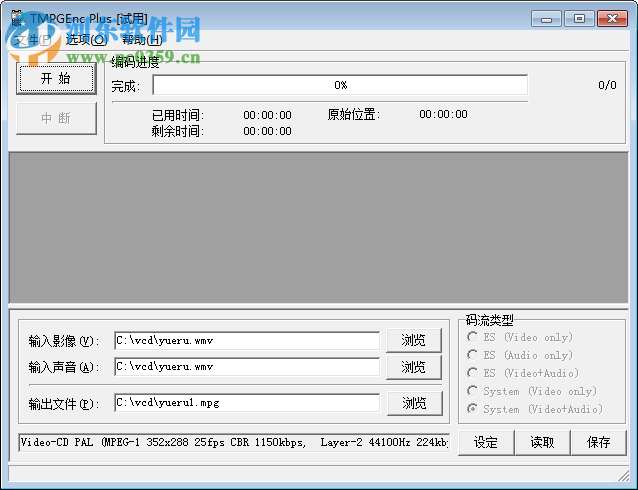Click the Video-CD PAL format description field
The image size is (638, 490).
234,442
